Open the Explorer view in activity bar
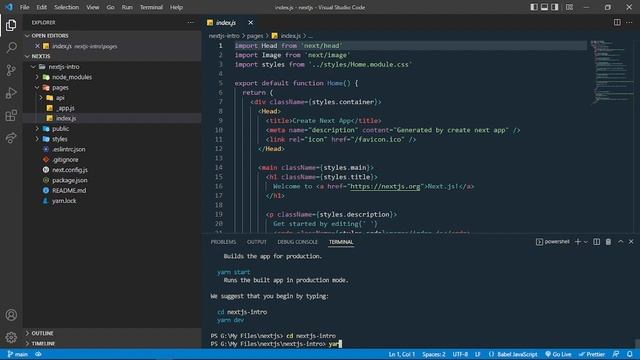Screen dimensions: 640x360 11,25
